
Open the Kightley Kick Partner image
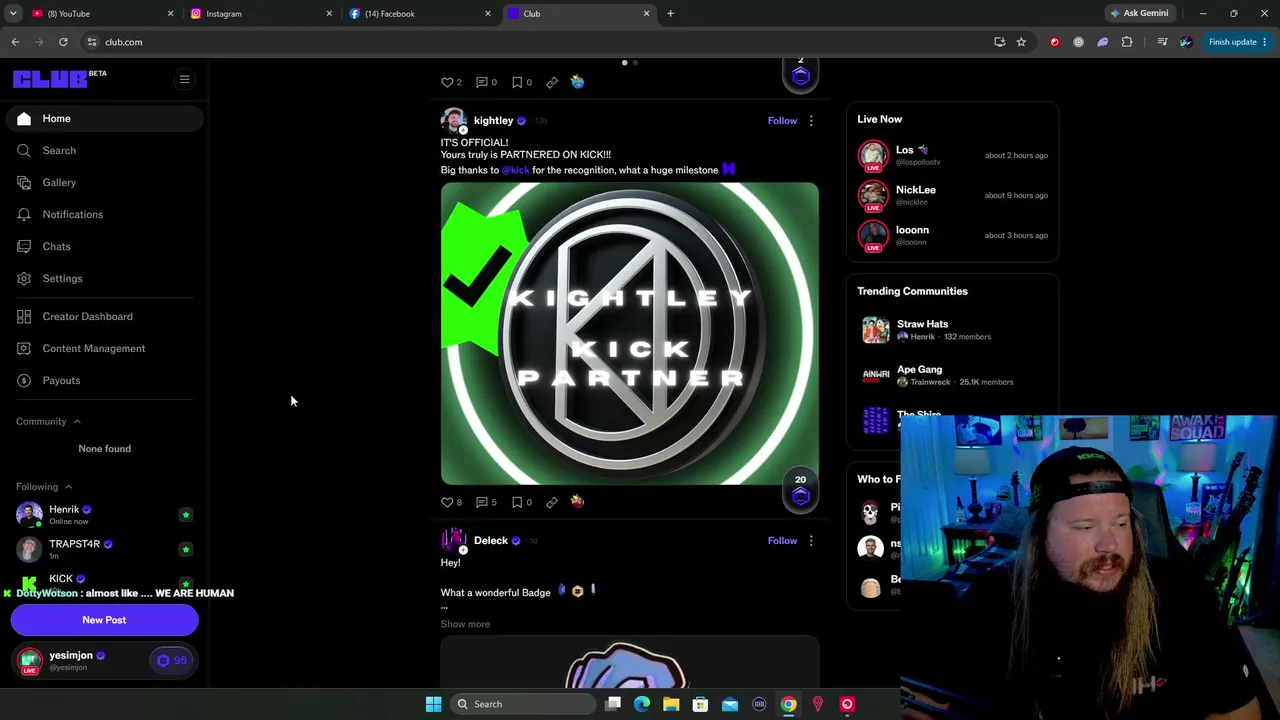click(x=629, y=333)
